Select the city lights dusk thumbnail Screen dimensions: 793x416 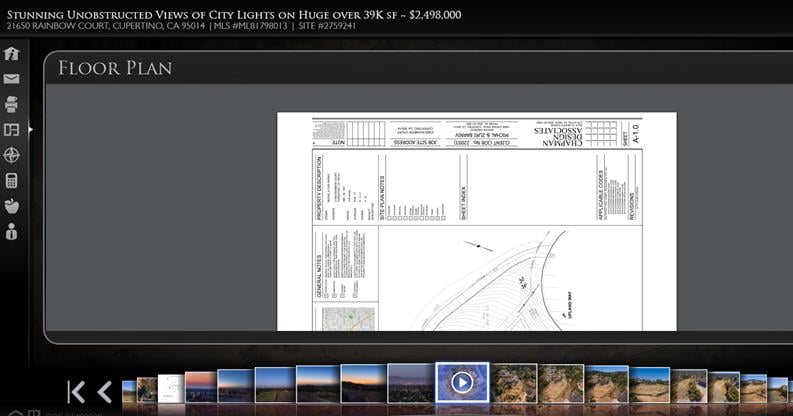[x=411, y=383]
